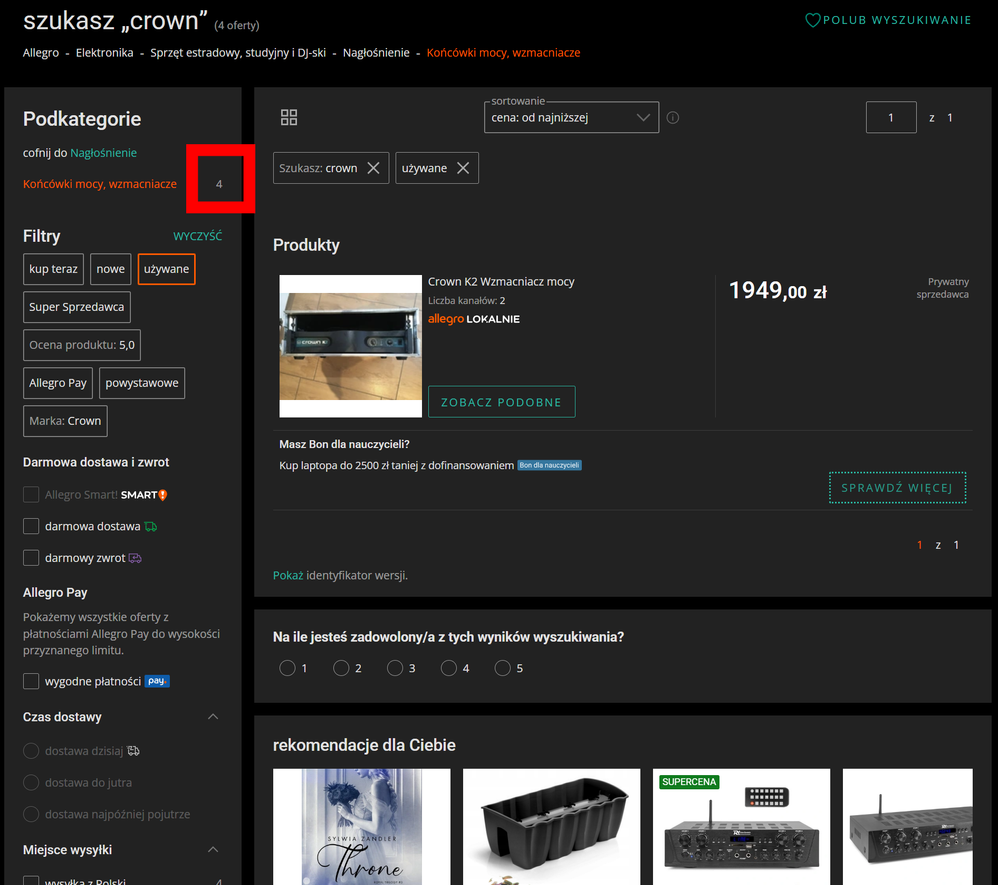Go back to 'Nagłośnienie' subcategory link
The image size is (998, 885).
(104, 153)
